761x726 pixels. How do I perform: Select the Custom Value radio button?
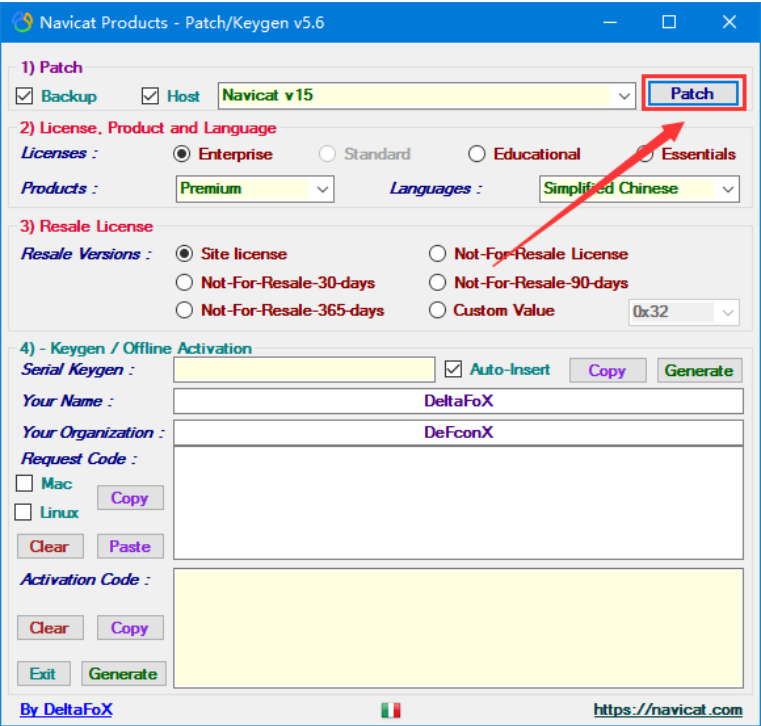[x=437, y=310]
